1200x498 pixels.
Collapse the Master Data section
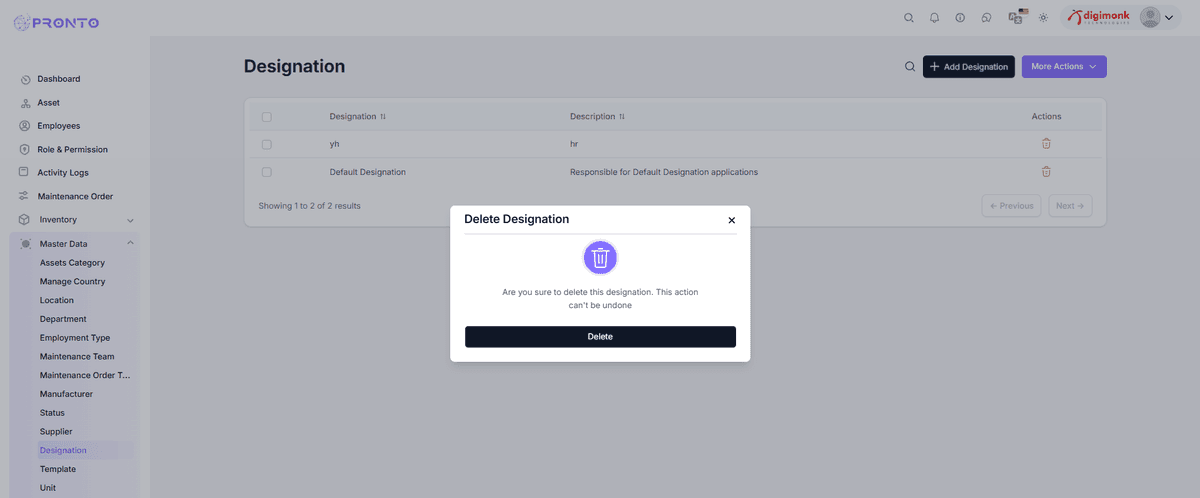[130, 244]
